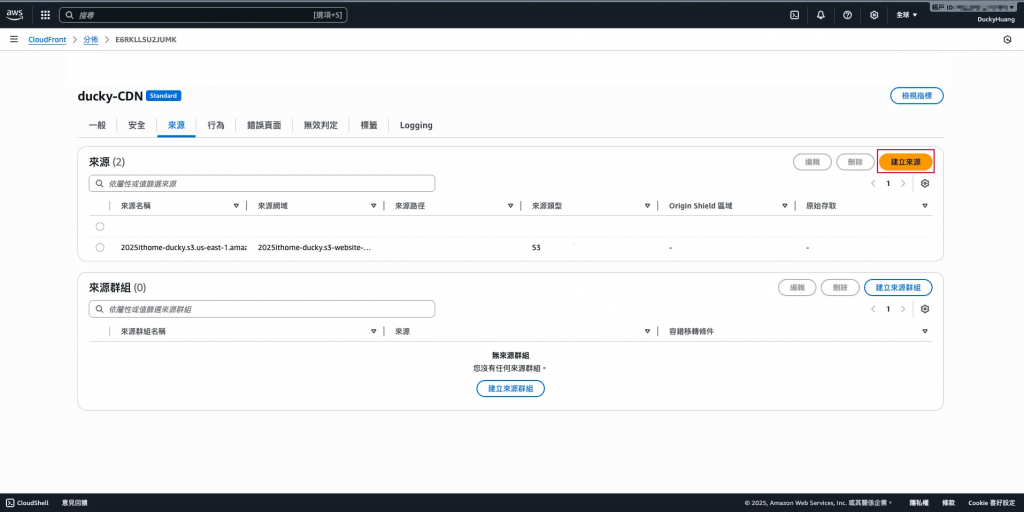Open Cookie 喜好設定 in the footer
The image size is (1024, 512).
(x=991, y=503)
